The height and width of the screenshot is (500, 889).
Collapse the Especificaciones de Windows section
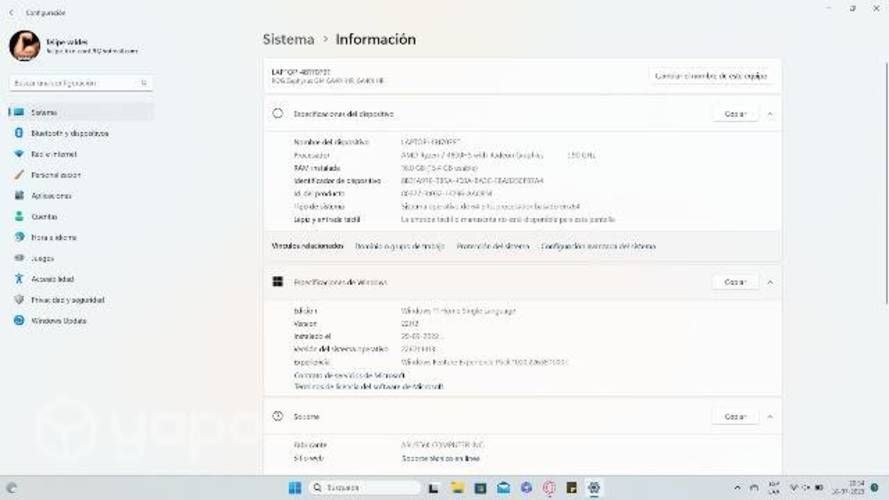pyautogui.click(x=770, y=282)
